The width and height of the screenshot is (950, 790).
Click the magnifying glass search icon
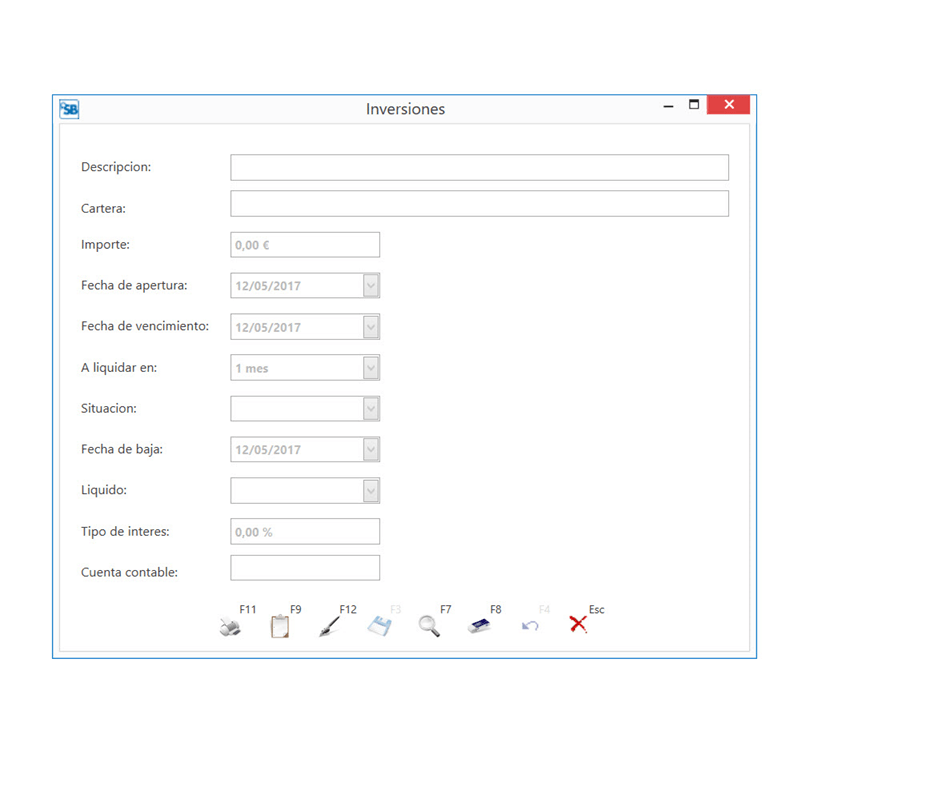[429, 627]
